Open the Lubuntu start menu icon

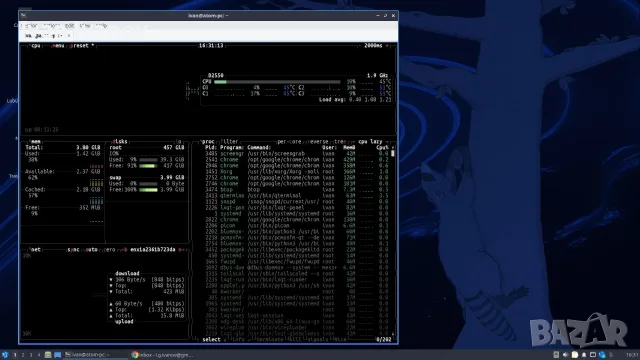[x=5, y=355]
